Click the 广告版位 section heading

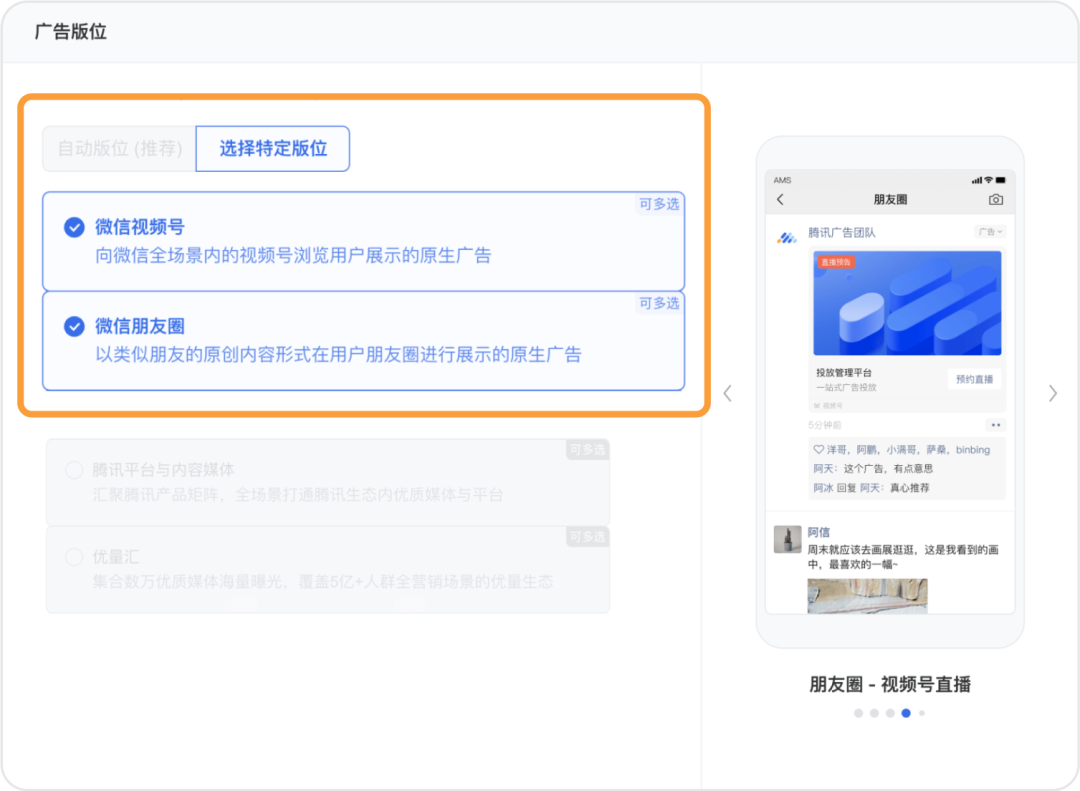pos(71,32)
